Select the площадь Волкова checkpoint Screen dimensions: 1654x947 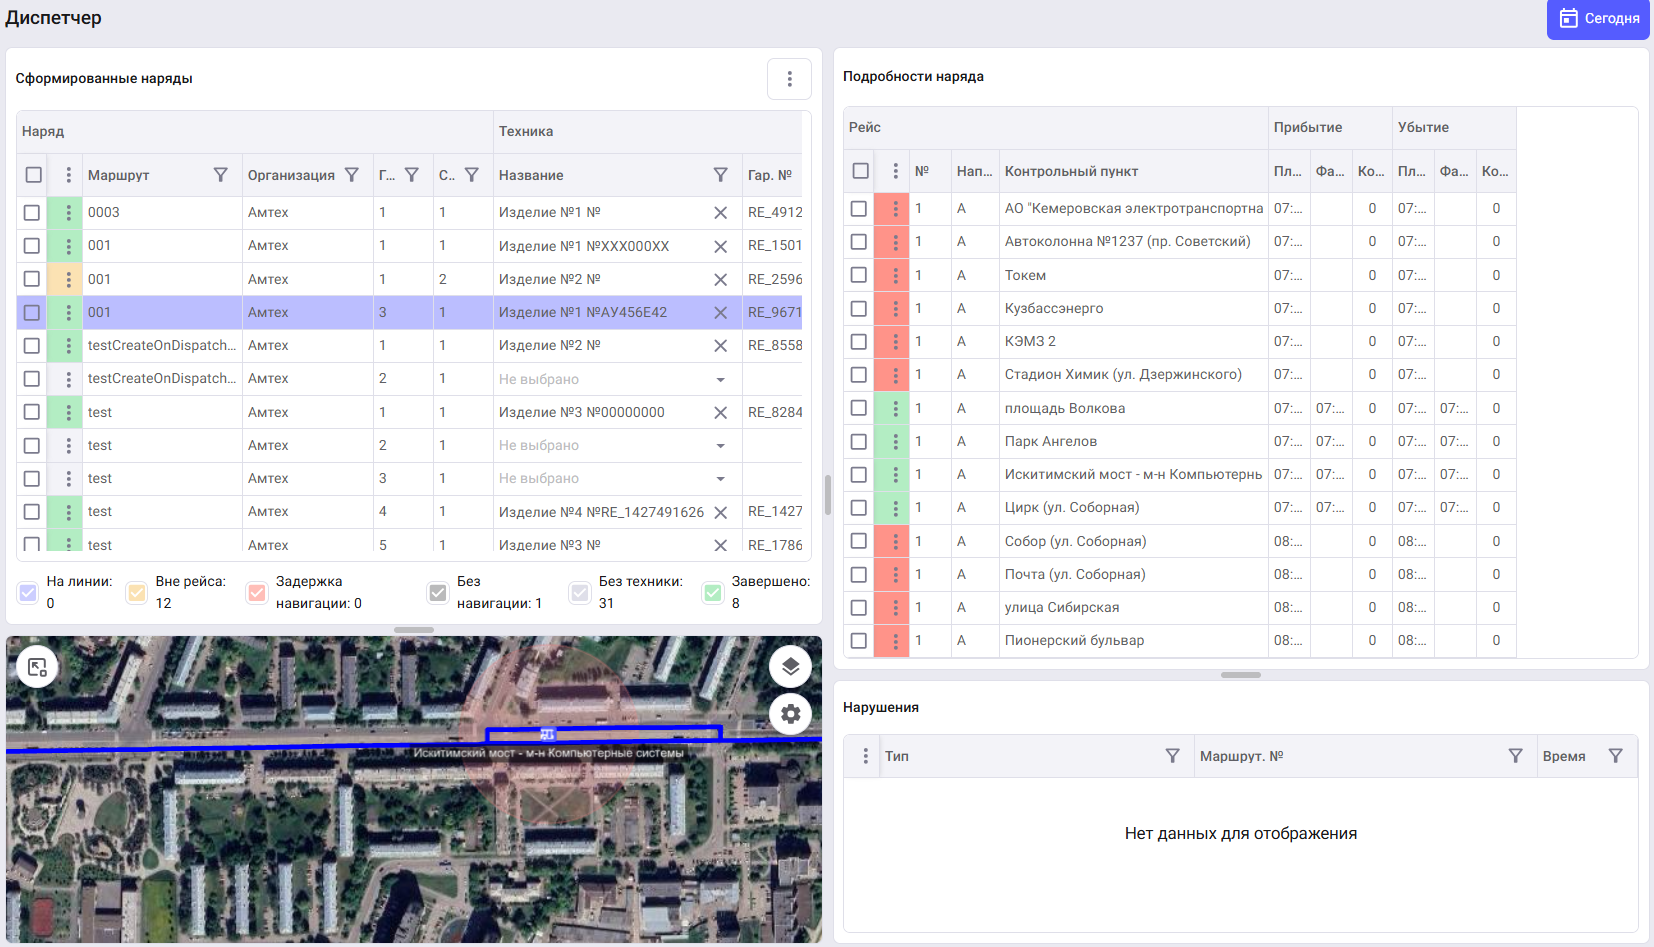[x=1134, y=408]
